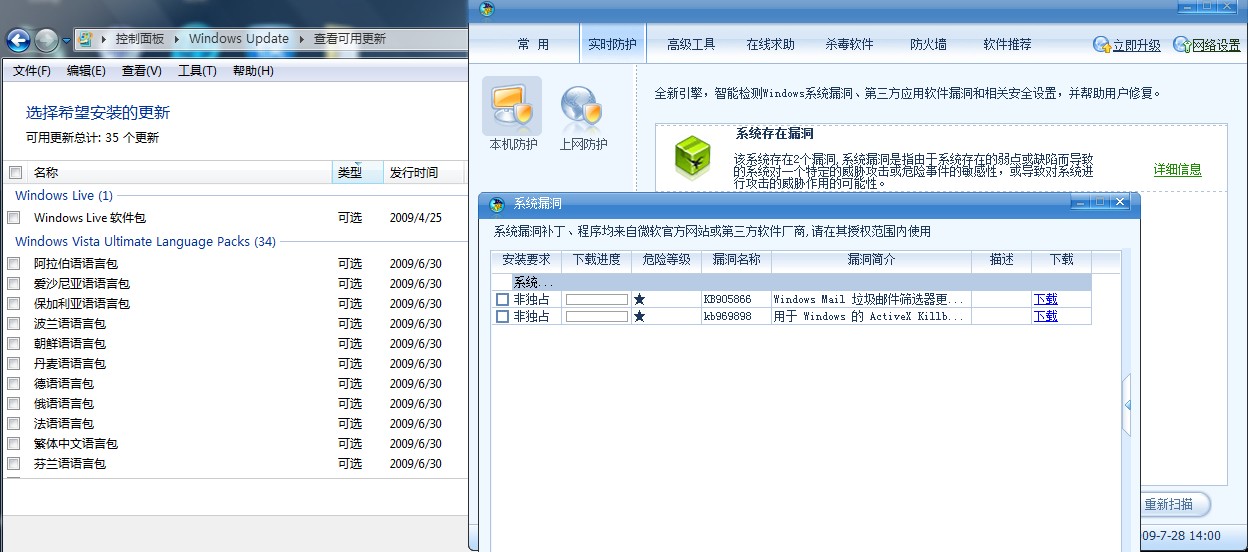Image resolution: width=1248 pixels, height=552 pixels.
Task: Check the 波兰语语言包 checkbox
Action: coord(14,323)
